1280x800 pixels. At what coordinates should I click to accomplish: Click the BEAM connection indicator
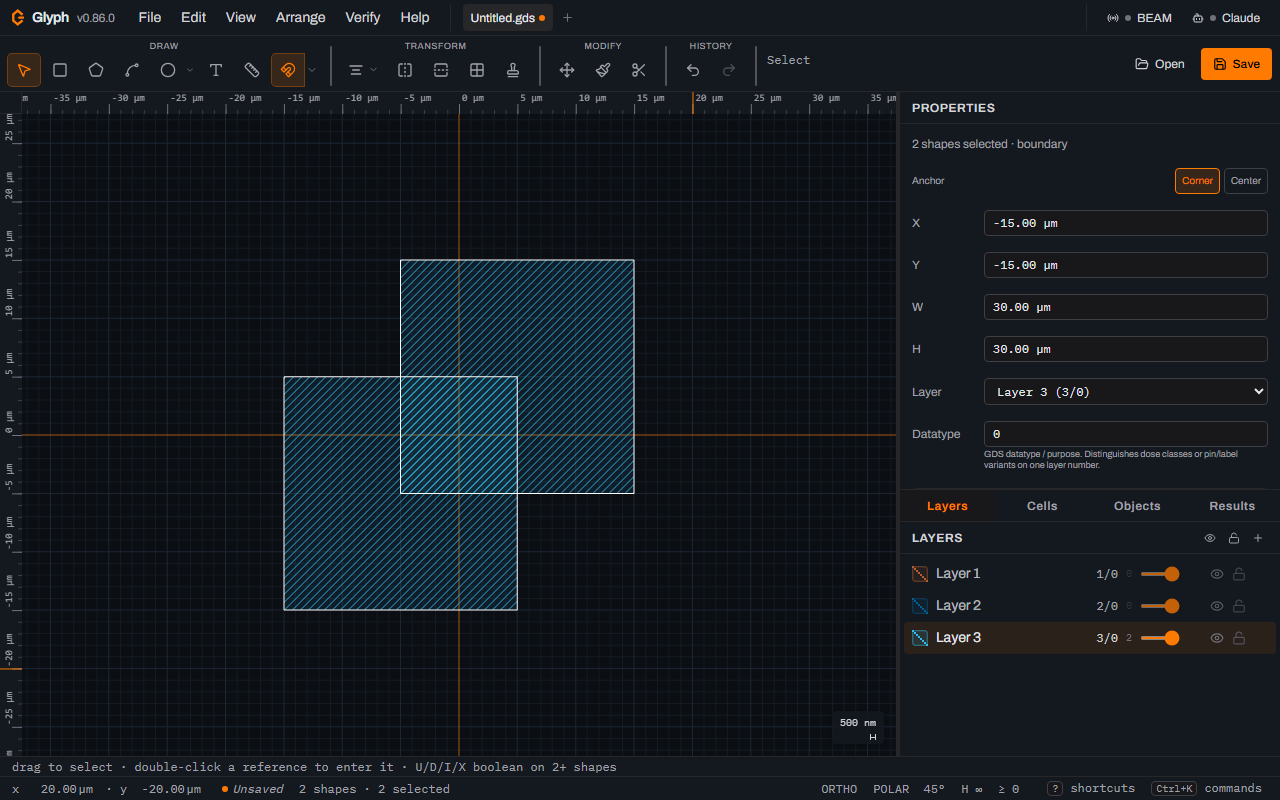pyautogui.click(x=1139, y=18)
